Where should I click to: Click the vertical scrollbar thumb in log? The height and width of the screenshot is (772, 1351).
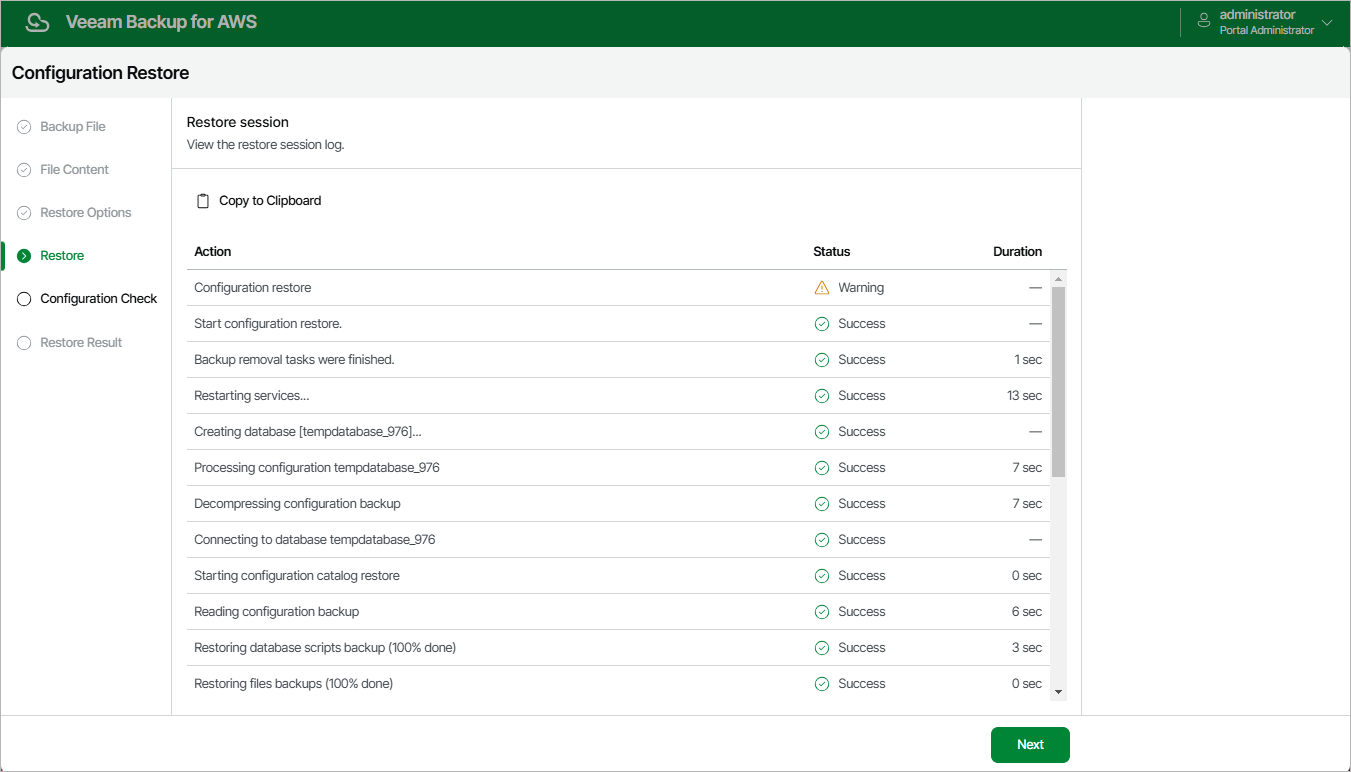point(1059,382)
